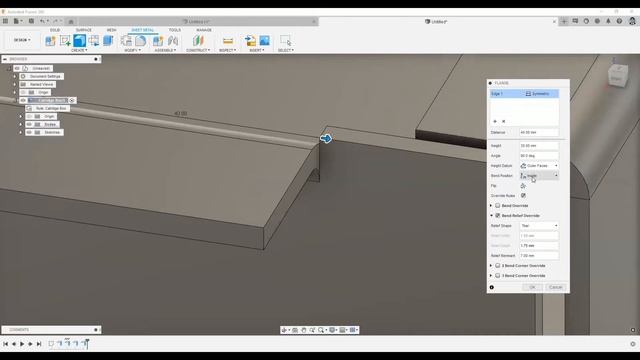The image size is (640, 360).
Task: Toggle visibility of the top-level Origin folder
Action: [23, 92]
